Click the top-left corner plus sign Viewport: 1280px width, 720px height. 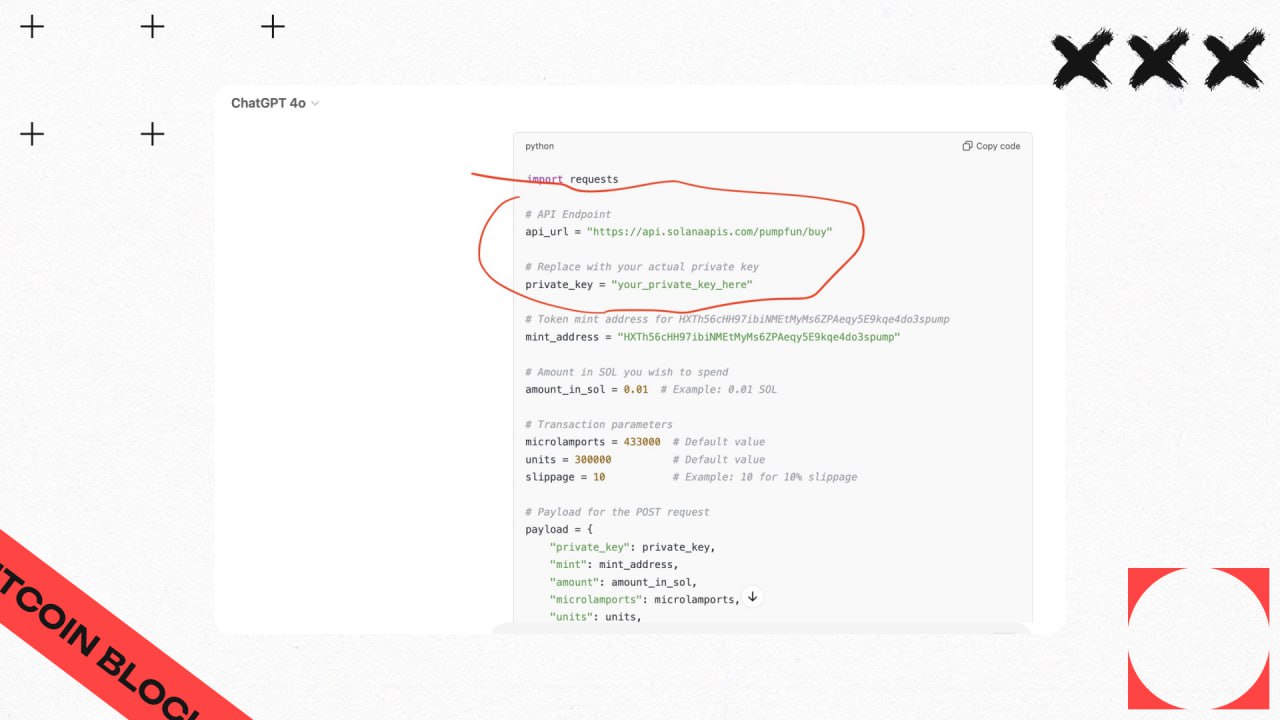[x=32, y=27]
